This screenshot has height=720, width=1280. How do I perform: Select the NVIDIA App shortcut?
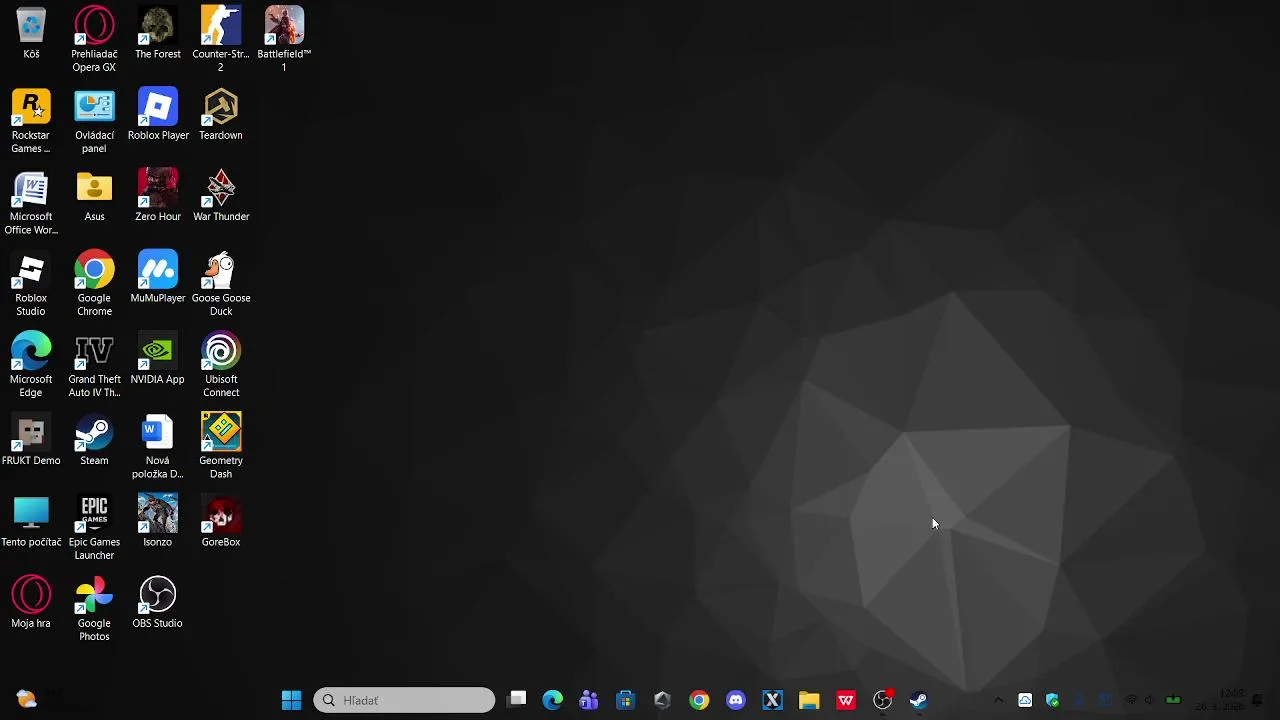point(158,359)
